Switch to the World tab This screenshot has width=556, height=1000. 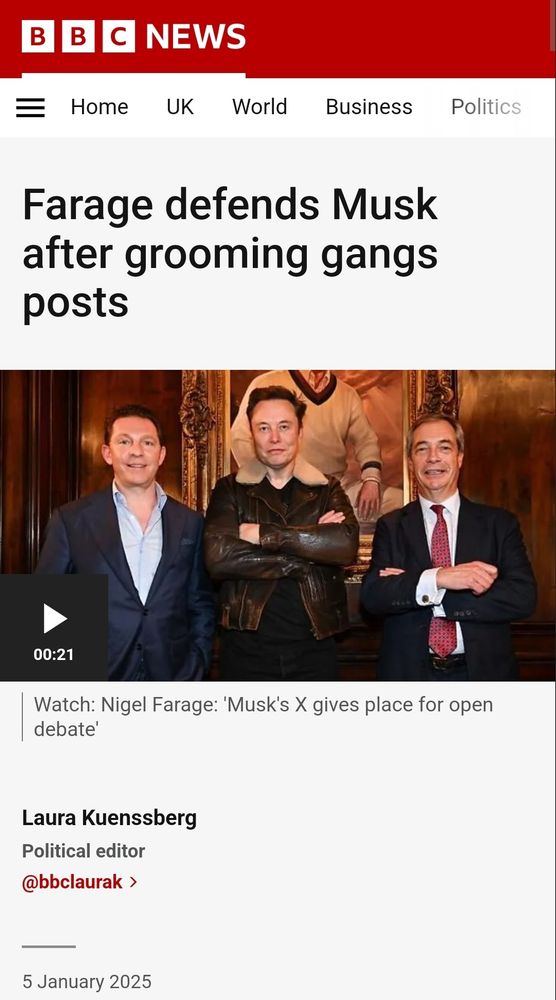[260, 107]
